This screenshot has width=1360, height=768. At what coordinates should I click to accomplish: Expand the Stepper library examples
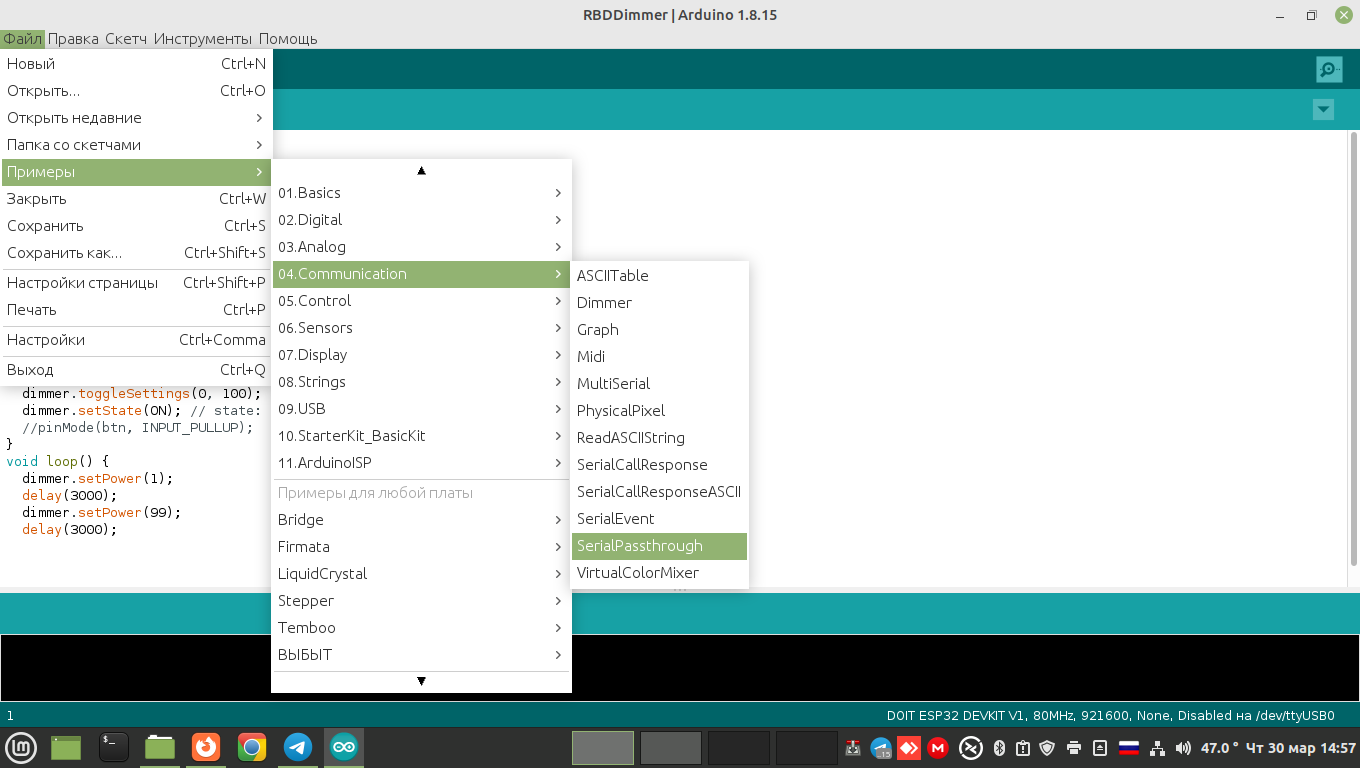[x=421, y=601]
